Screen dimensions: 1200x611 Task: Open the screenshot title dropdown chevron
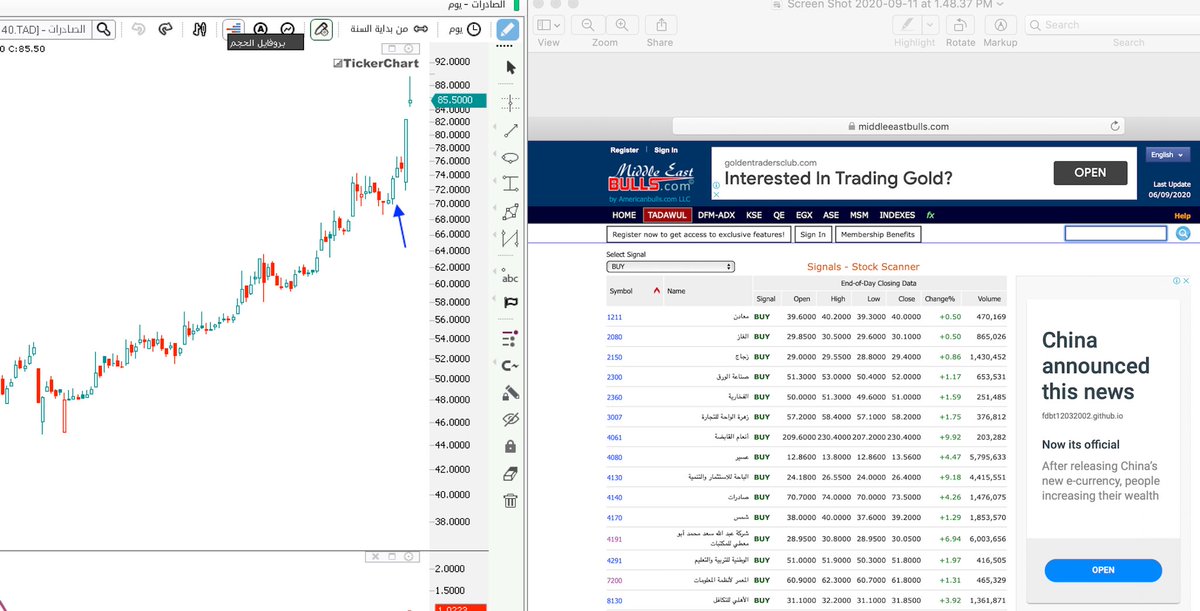(x=1000, y=5)
